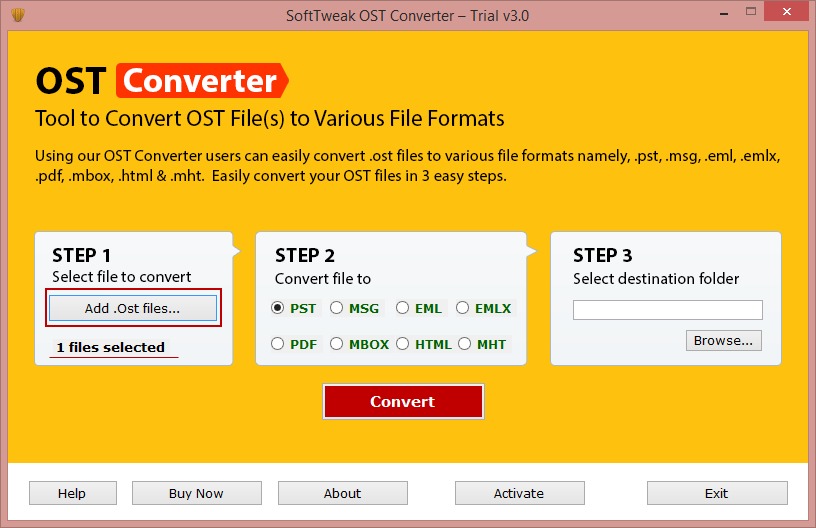This screenshot has height=528, width=816.
Task: Select the EMLX format radio button
Action: click(x=462, y=308)
